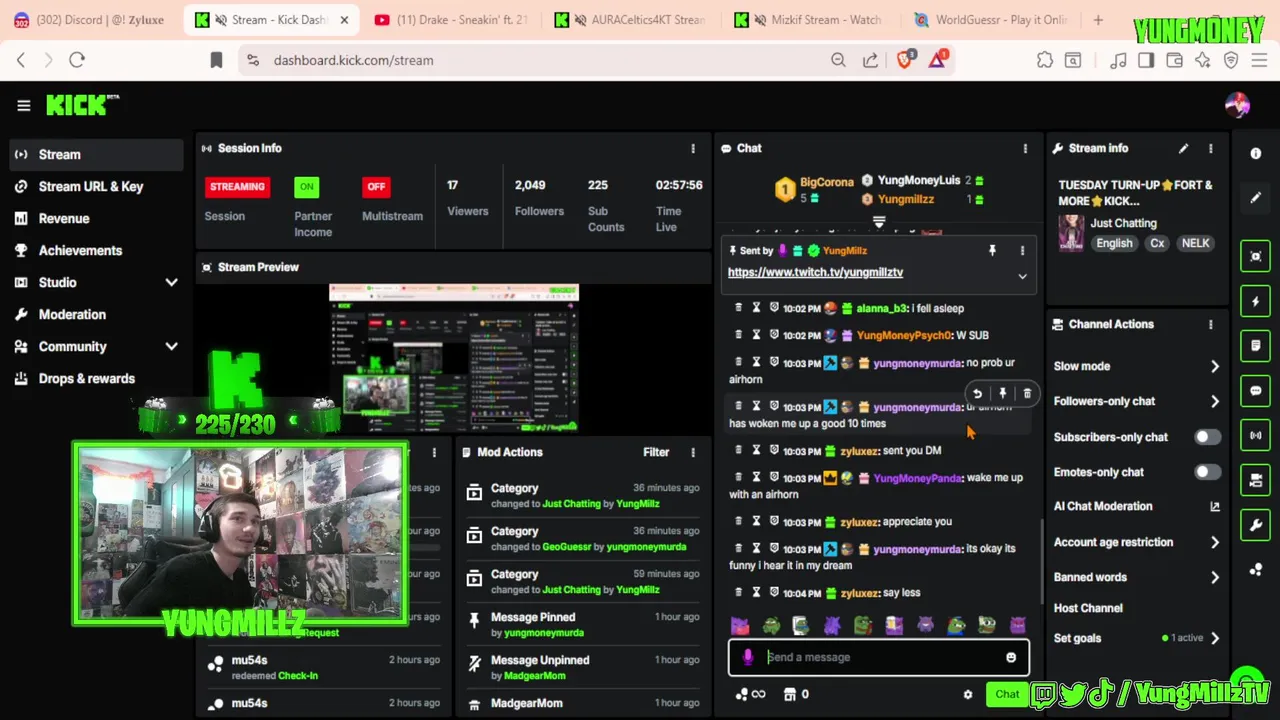Open Filter in Mod Actions

point(656,452)
